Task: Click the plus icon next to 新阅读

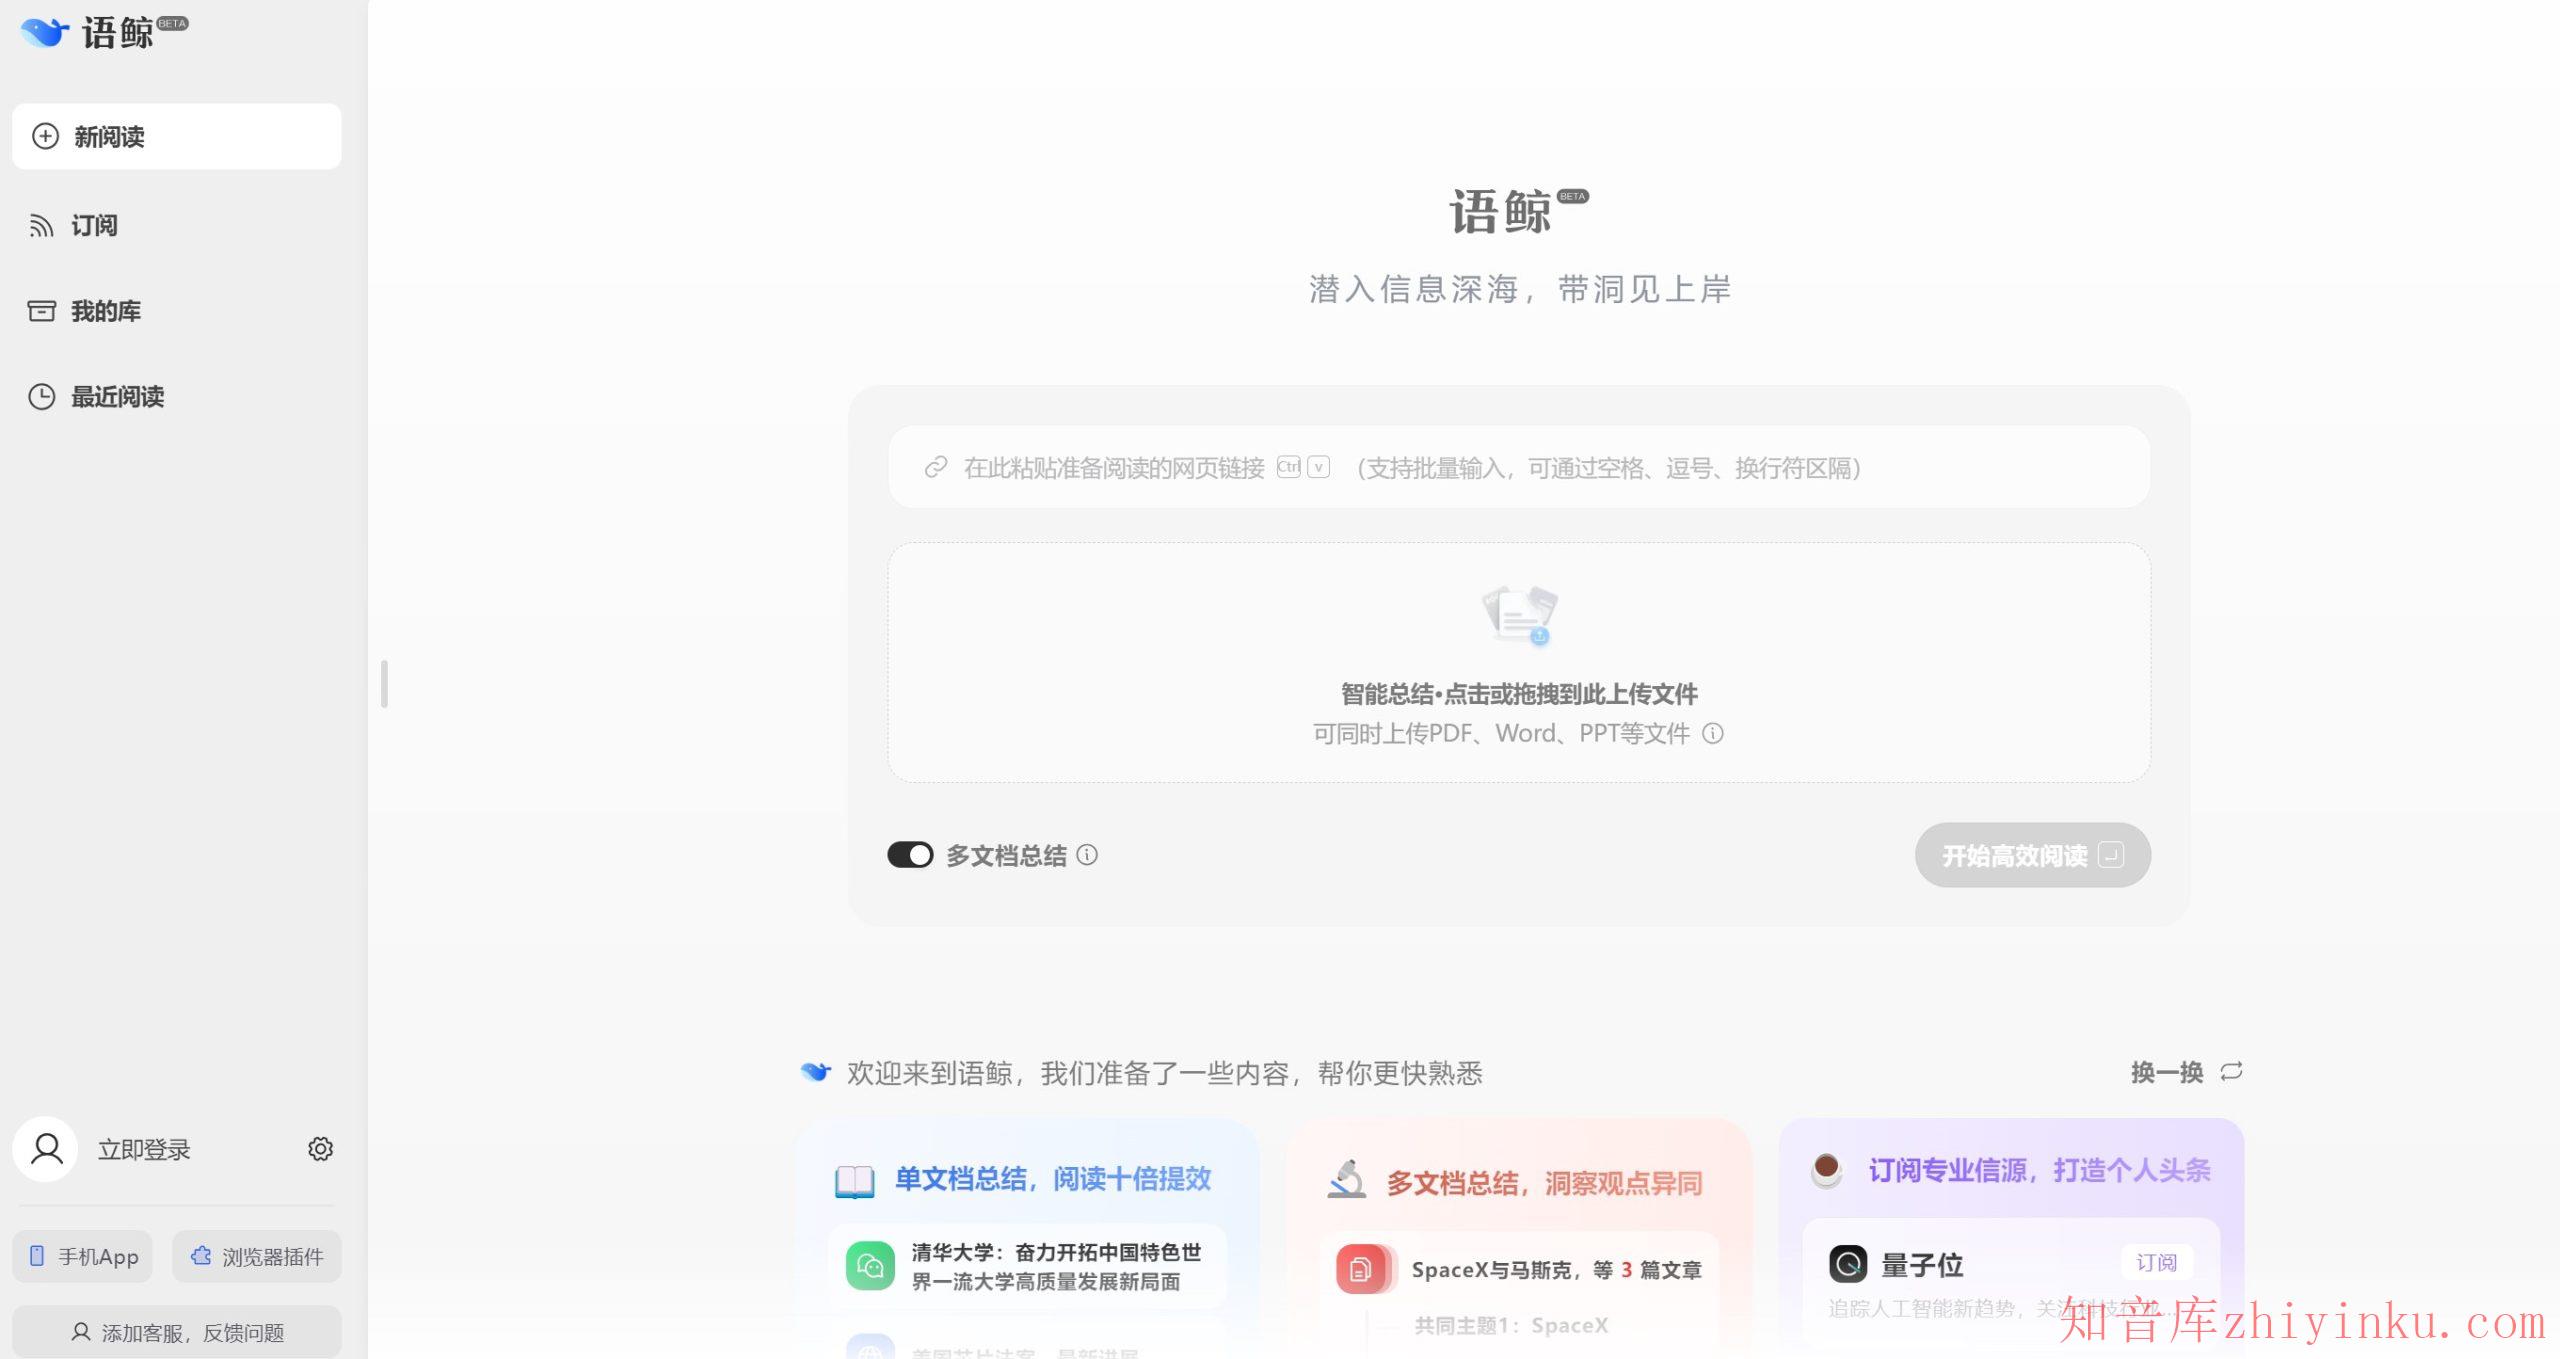Action: tap(44, 136)
